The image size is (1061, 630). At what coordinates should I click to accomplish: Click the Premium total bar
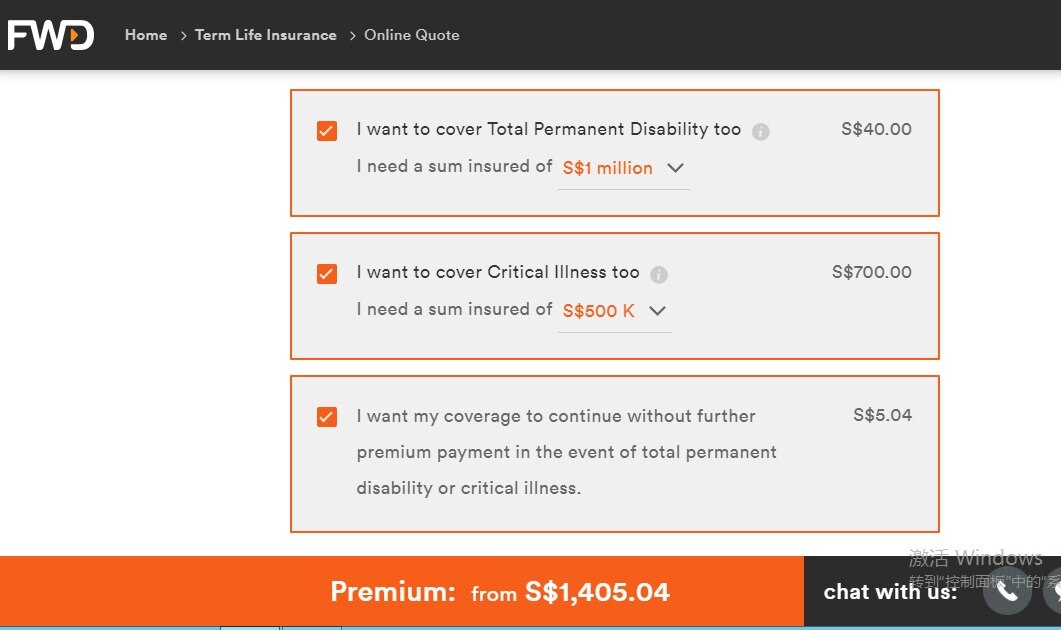[x=500, y=592]
